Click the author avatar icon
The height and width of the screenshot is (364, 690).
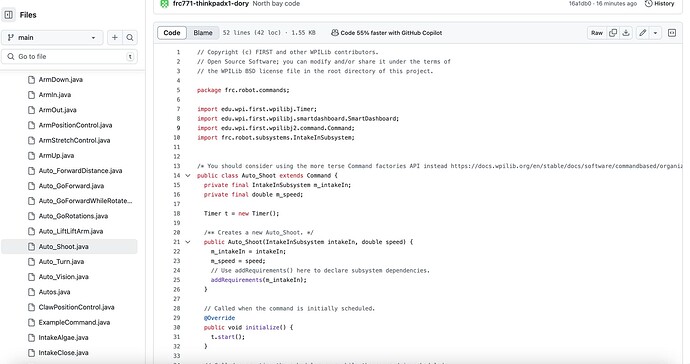click(x=165, y=4)
